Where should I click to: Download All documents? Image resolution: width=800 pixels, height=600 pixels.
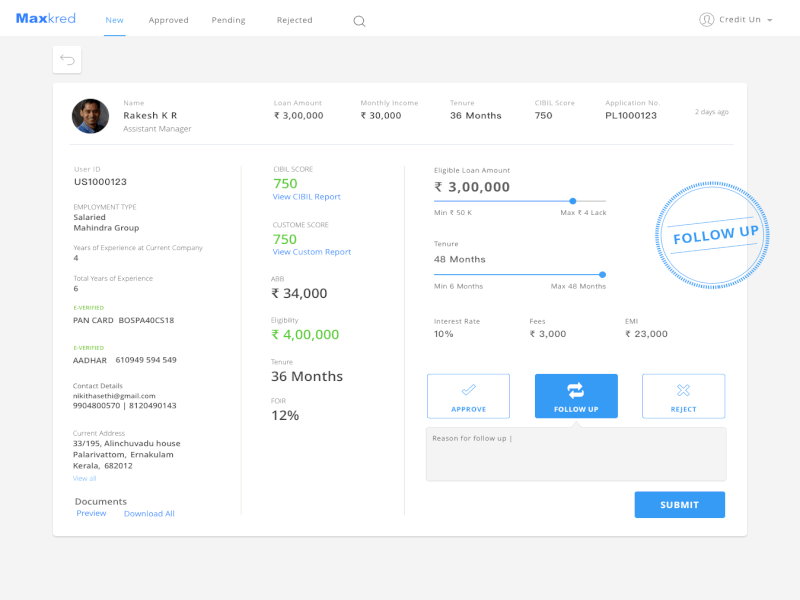click(149, 513)
